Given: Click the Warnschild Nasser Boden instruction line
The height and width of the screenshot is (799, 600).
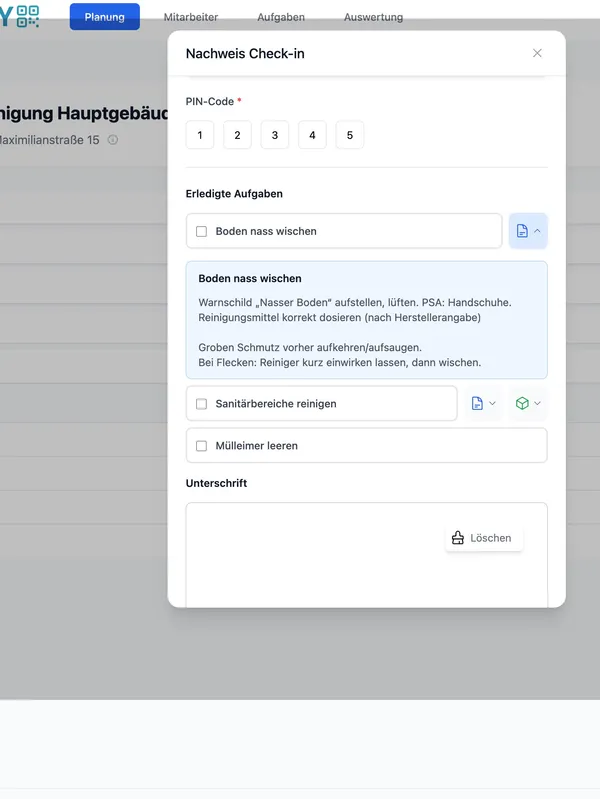Looking at the screenshot, I should [x=355, y=302].
